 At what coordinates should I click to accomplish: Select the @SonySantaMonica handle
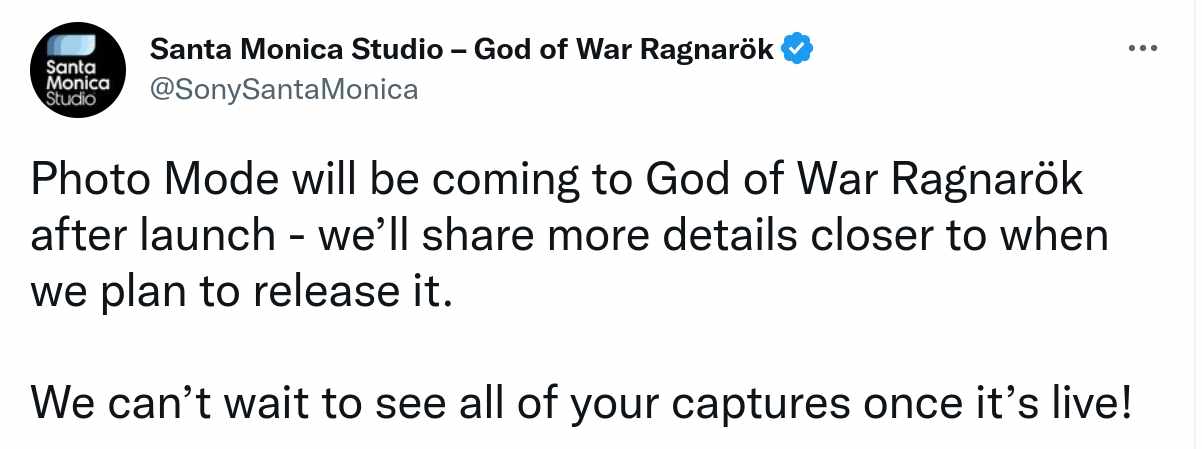pyautogui.click(x=283, y=90)
